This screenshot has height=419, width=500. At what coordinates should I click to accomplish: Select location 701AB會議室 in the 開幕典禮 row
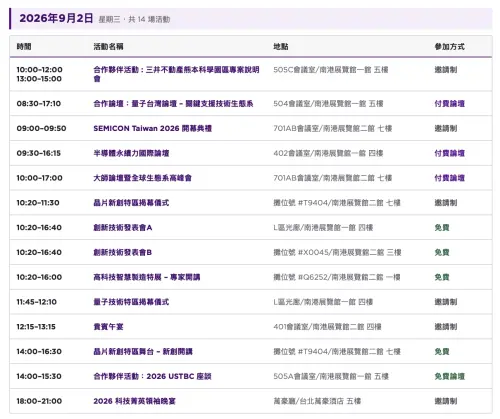click(x=332, y=128)
